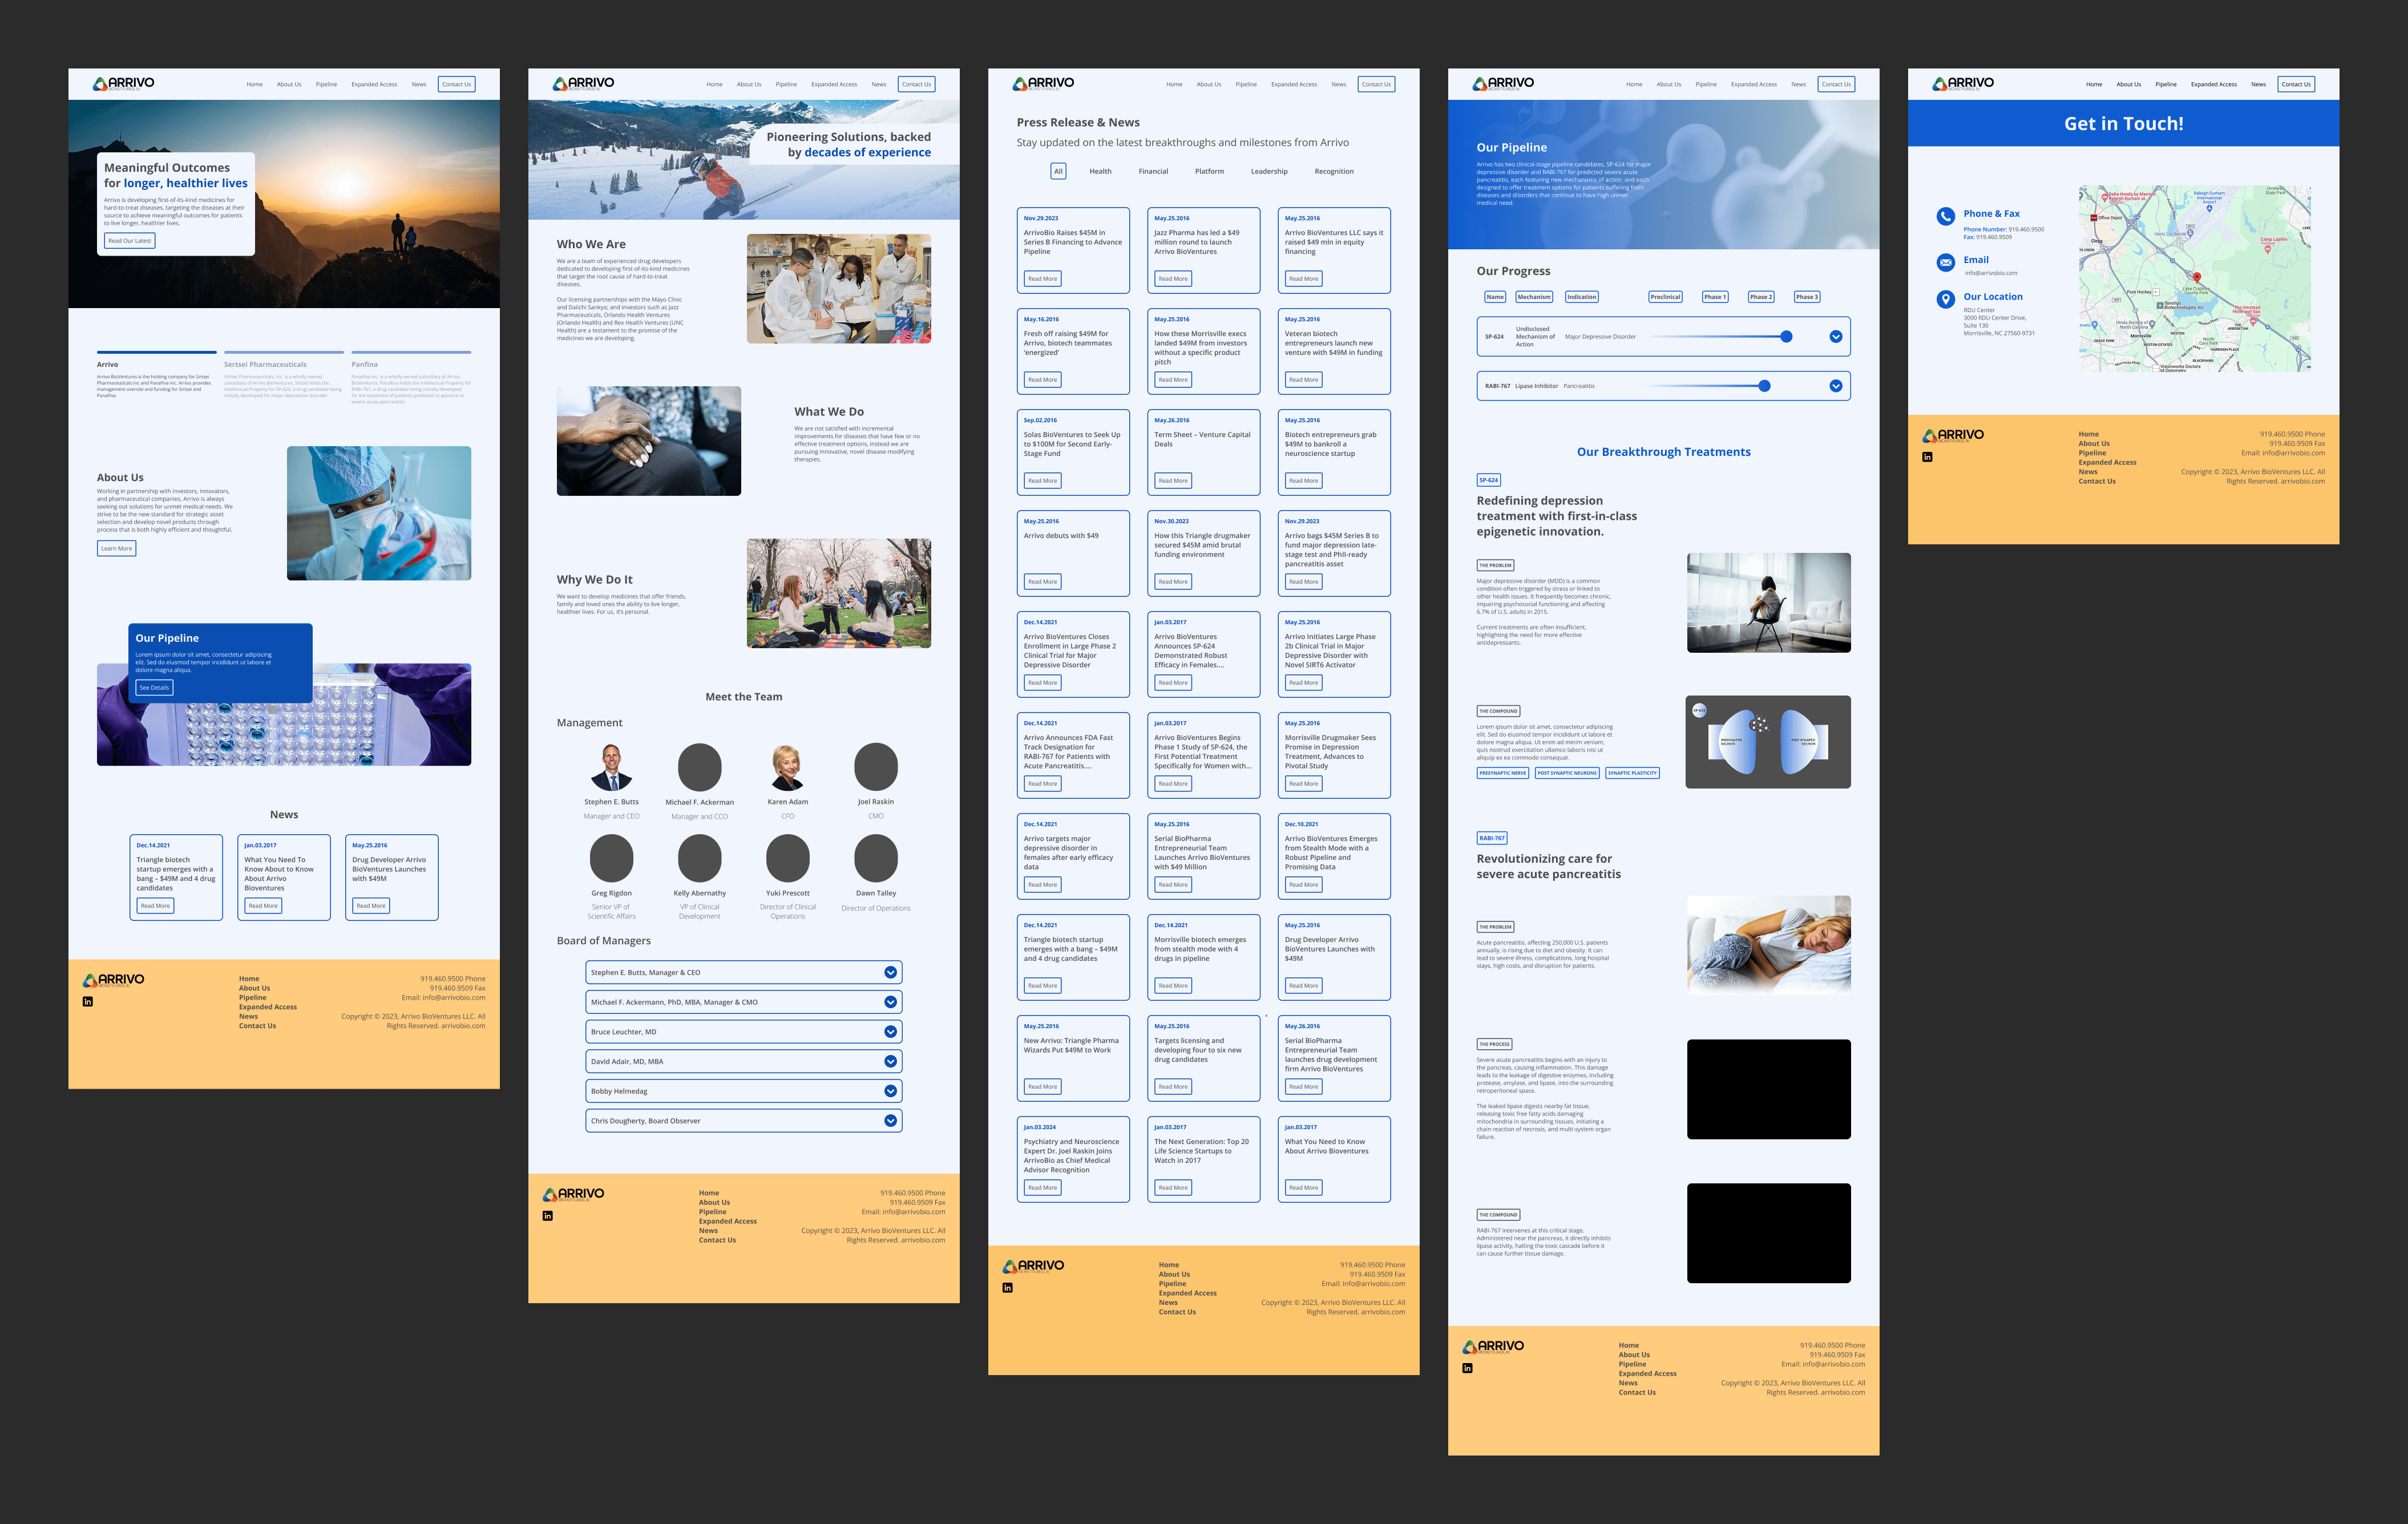Click the footer Arrivo logo on the Meaningful Outcomes page

(x=114, y=981)
